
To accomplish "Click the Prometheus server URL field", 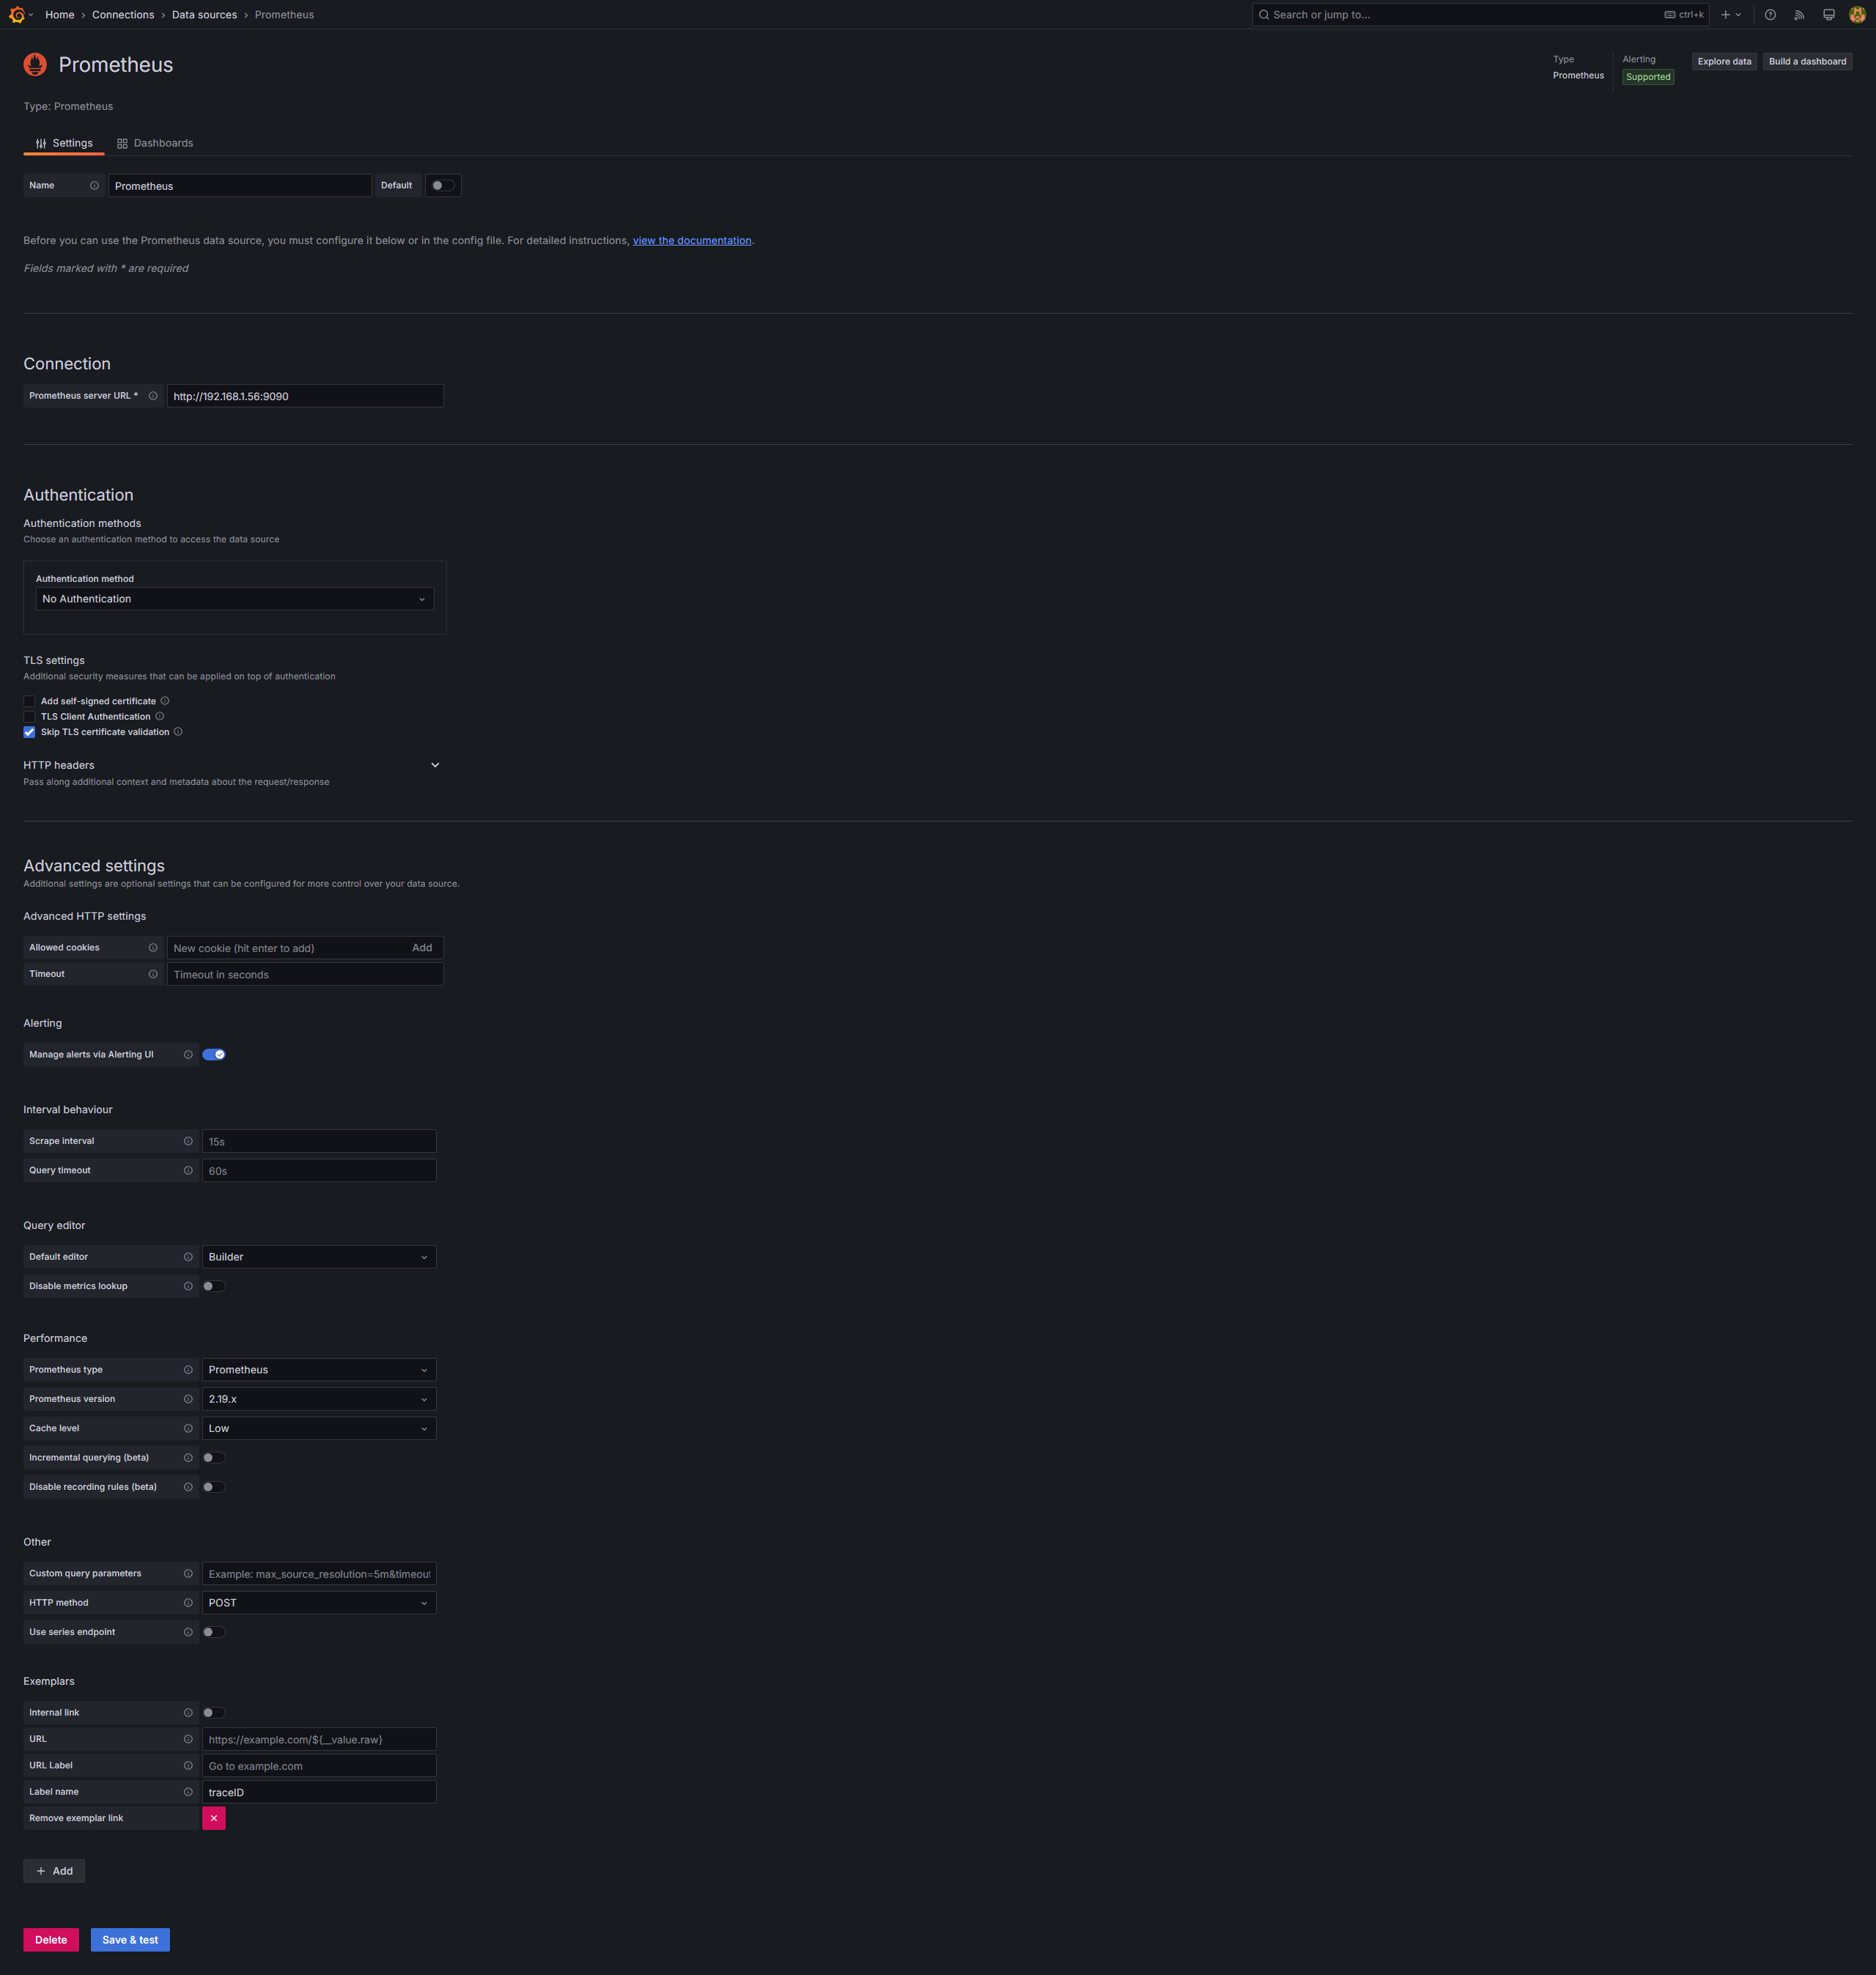I will [x=305, y=396].
